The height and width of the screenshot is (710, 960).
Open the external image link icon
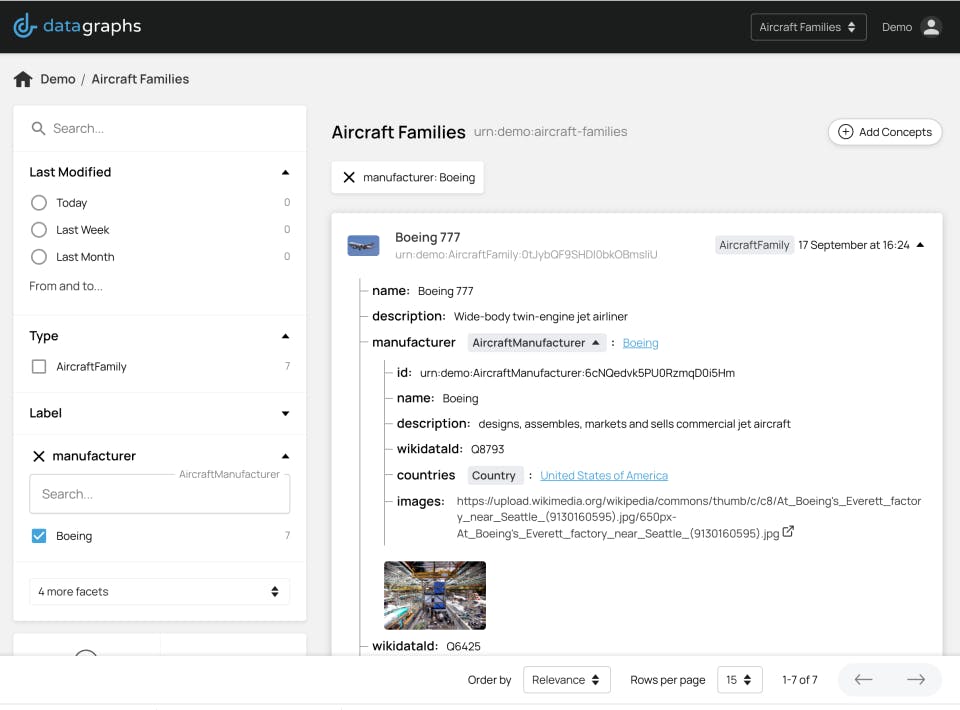[788, 532]
